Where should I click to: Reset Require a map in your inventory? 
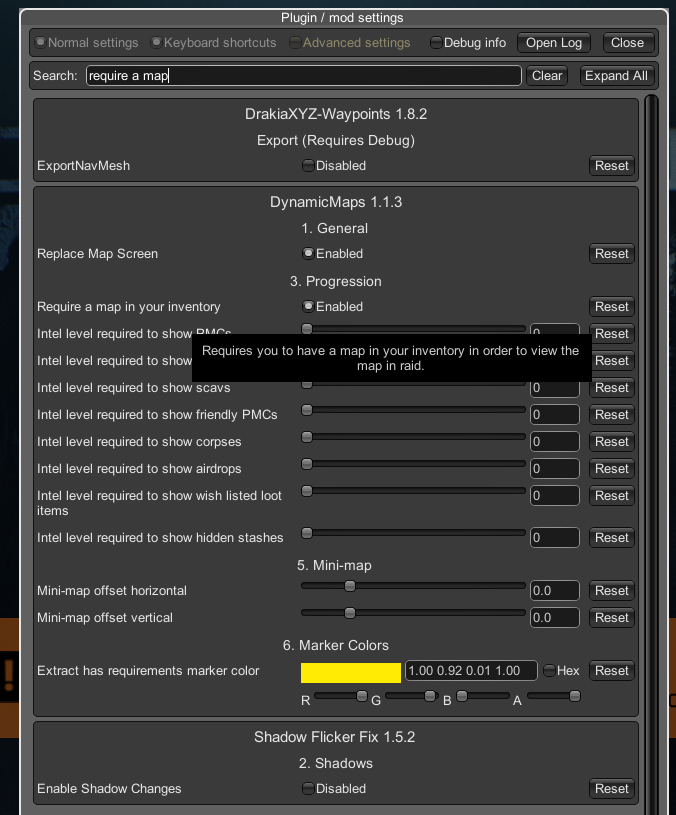(x=612, y=306)
